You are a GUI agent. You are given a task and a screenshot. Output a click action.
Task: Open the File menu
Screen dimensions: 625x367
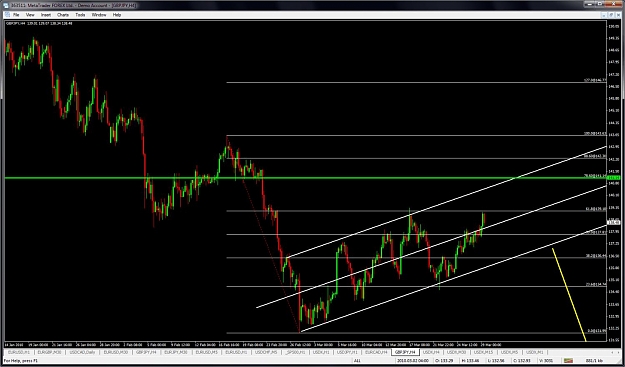[x=16, y=15]
